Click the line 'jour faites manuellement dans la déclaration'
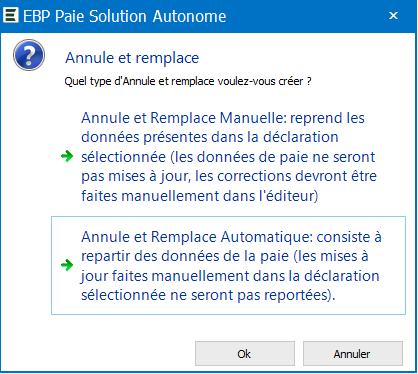Screen dimensions: 418x374 pos(230,276)
